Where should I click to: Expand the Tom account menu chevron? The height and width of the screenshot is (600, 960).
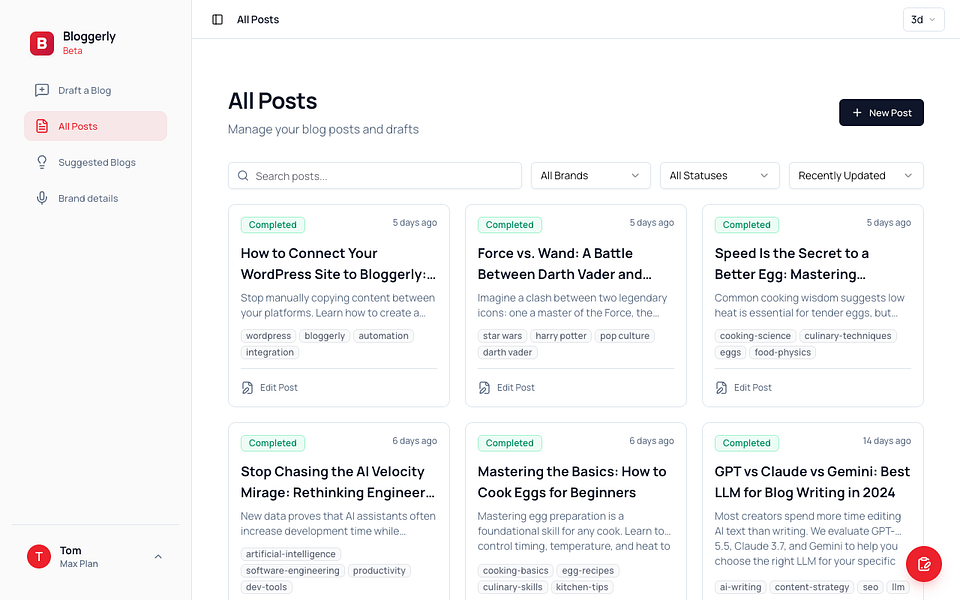[158, 557]
